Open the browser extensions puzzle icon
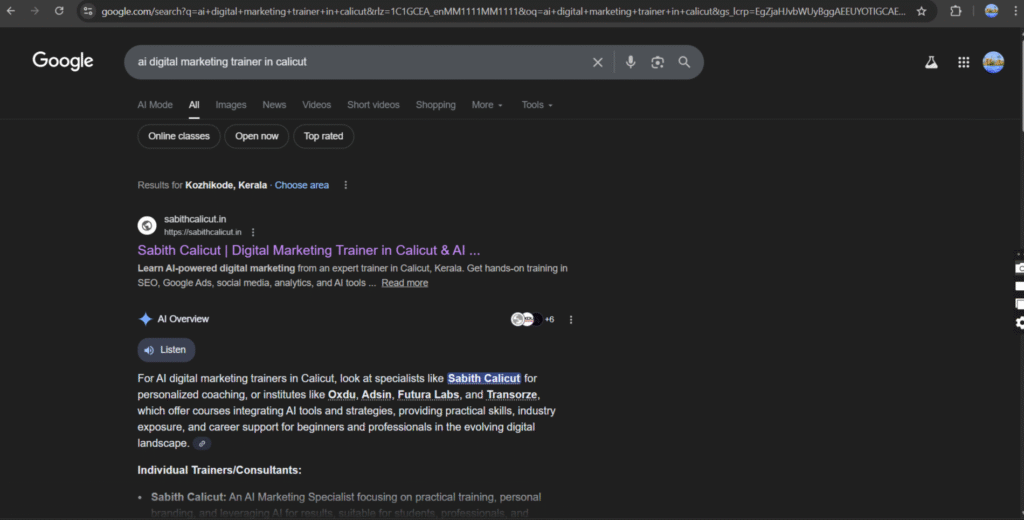This screenshot has height=520, width=1024. tap(955, 11)
